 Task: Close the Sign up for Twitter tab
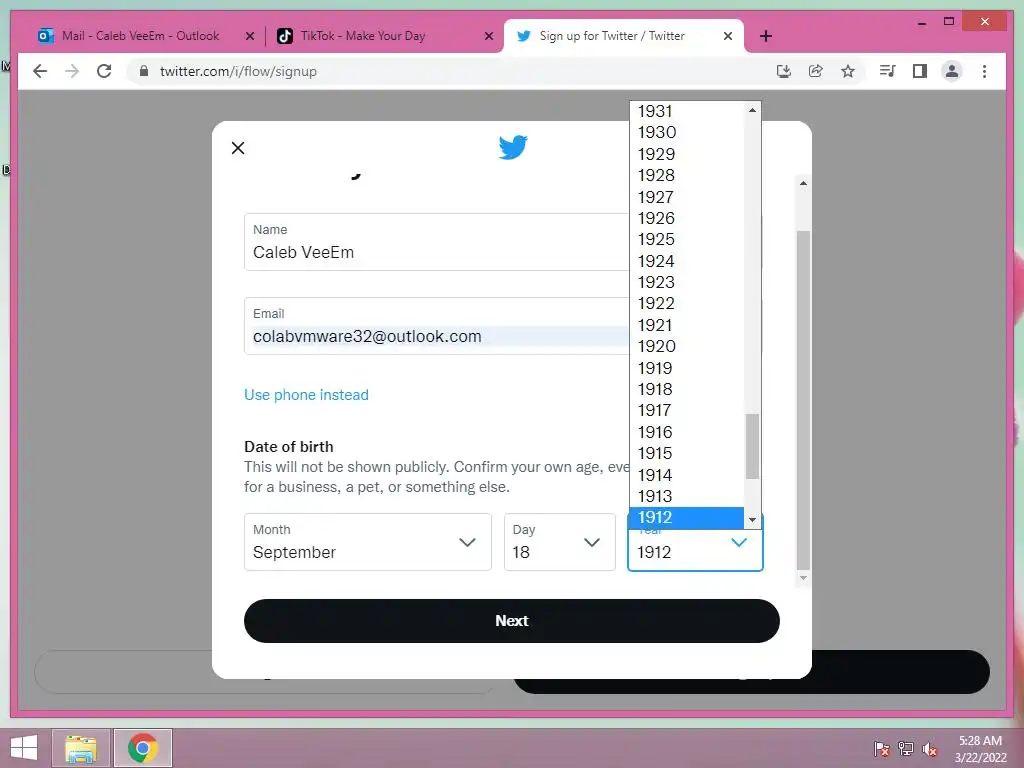728,37
